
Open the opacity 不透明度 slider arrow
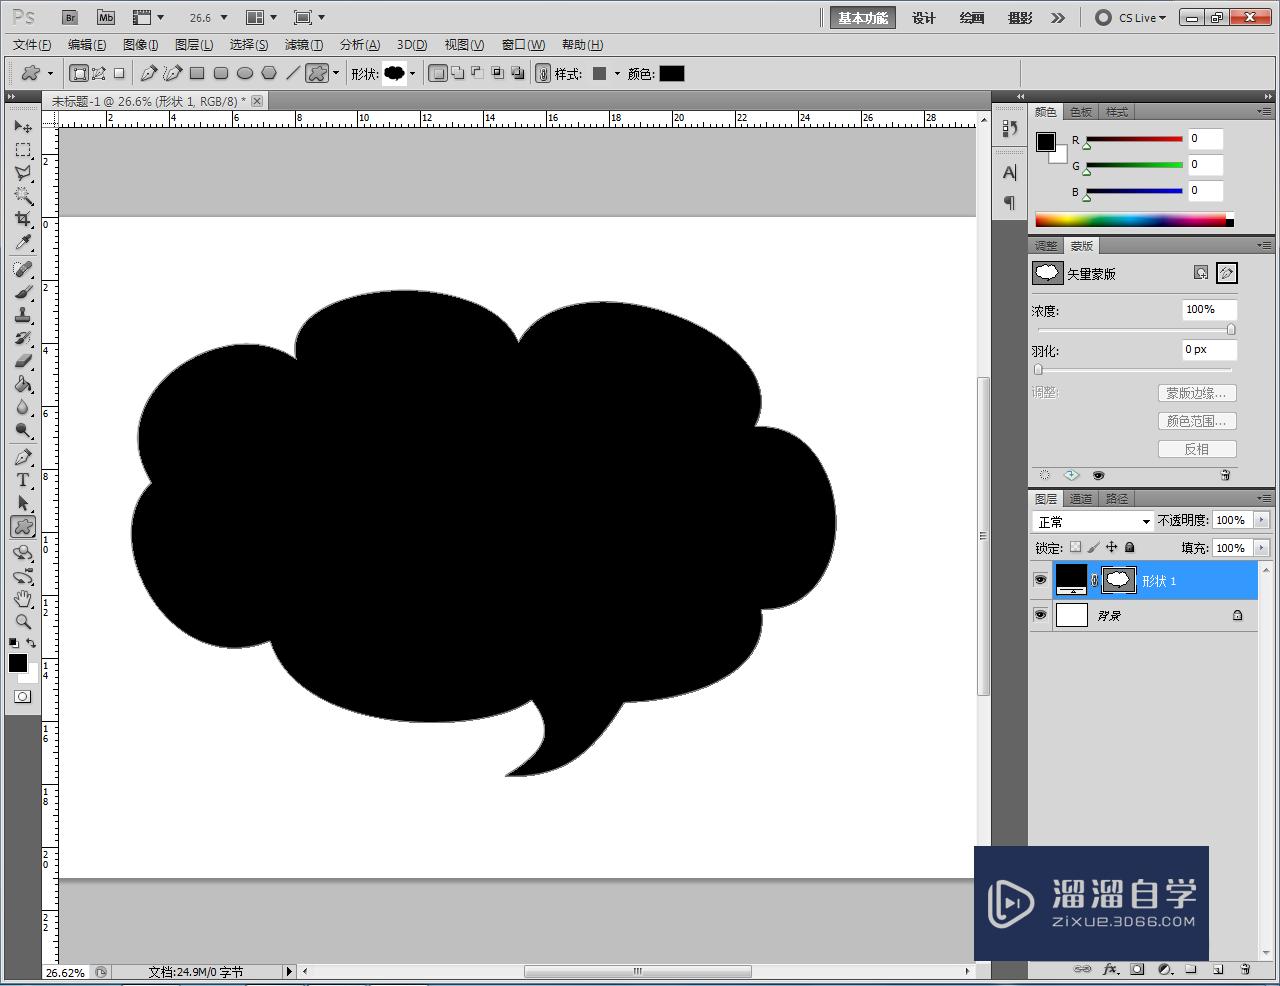click(x=1261, y=520)
